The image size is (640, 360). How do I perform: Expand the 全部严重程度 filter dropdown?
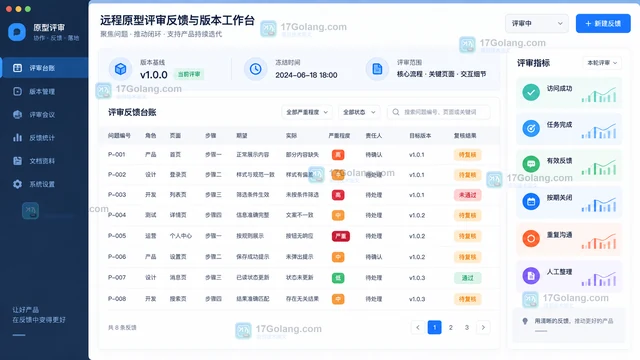pos(307,112)
